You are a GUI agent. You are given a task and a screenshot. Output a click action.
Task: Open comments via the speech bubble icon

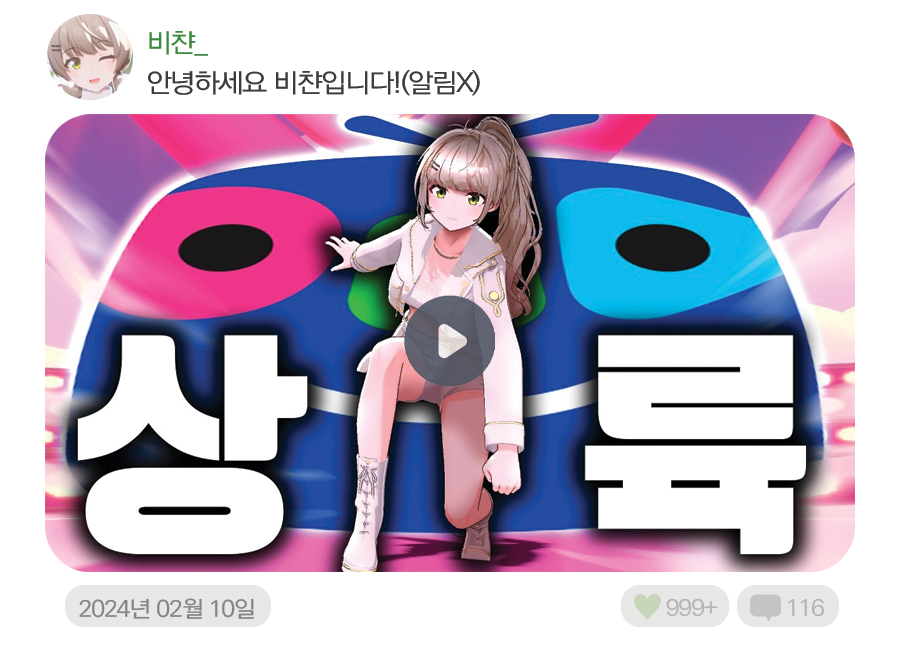[x=765, y=607]
